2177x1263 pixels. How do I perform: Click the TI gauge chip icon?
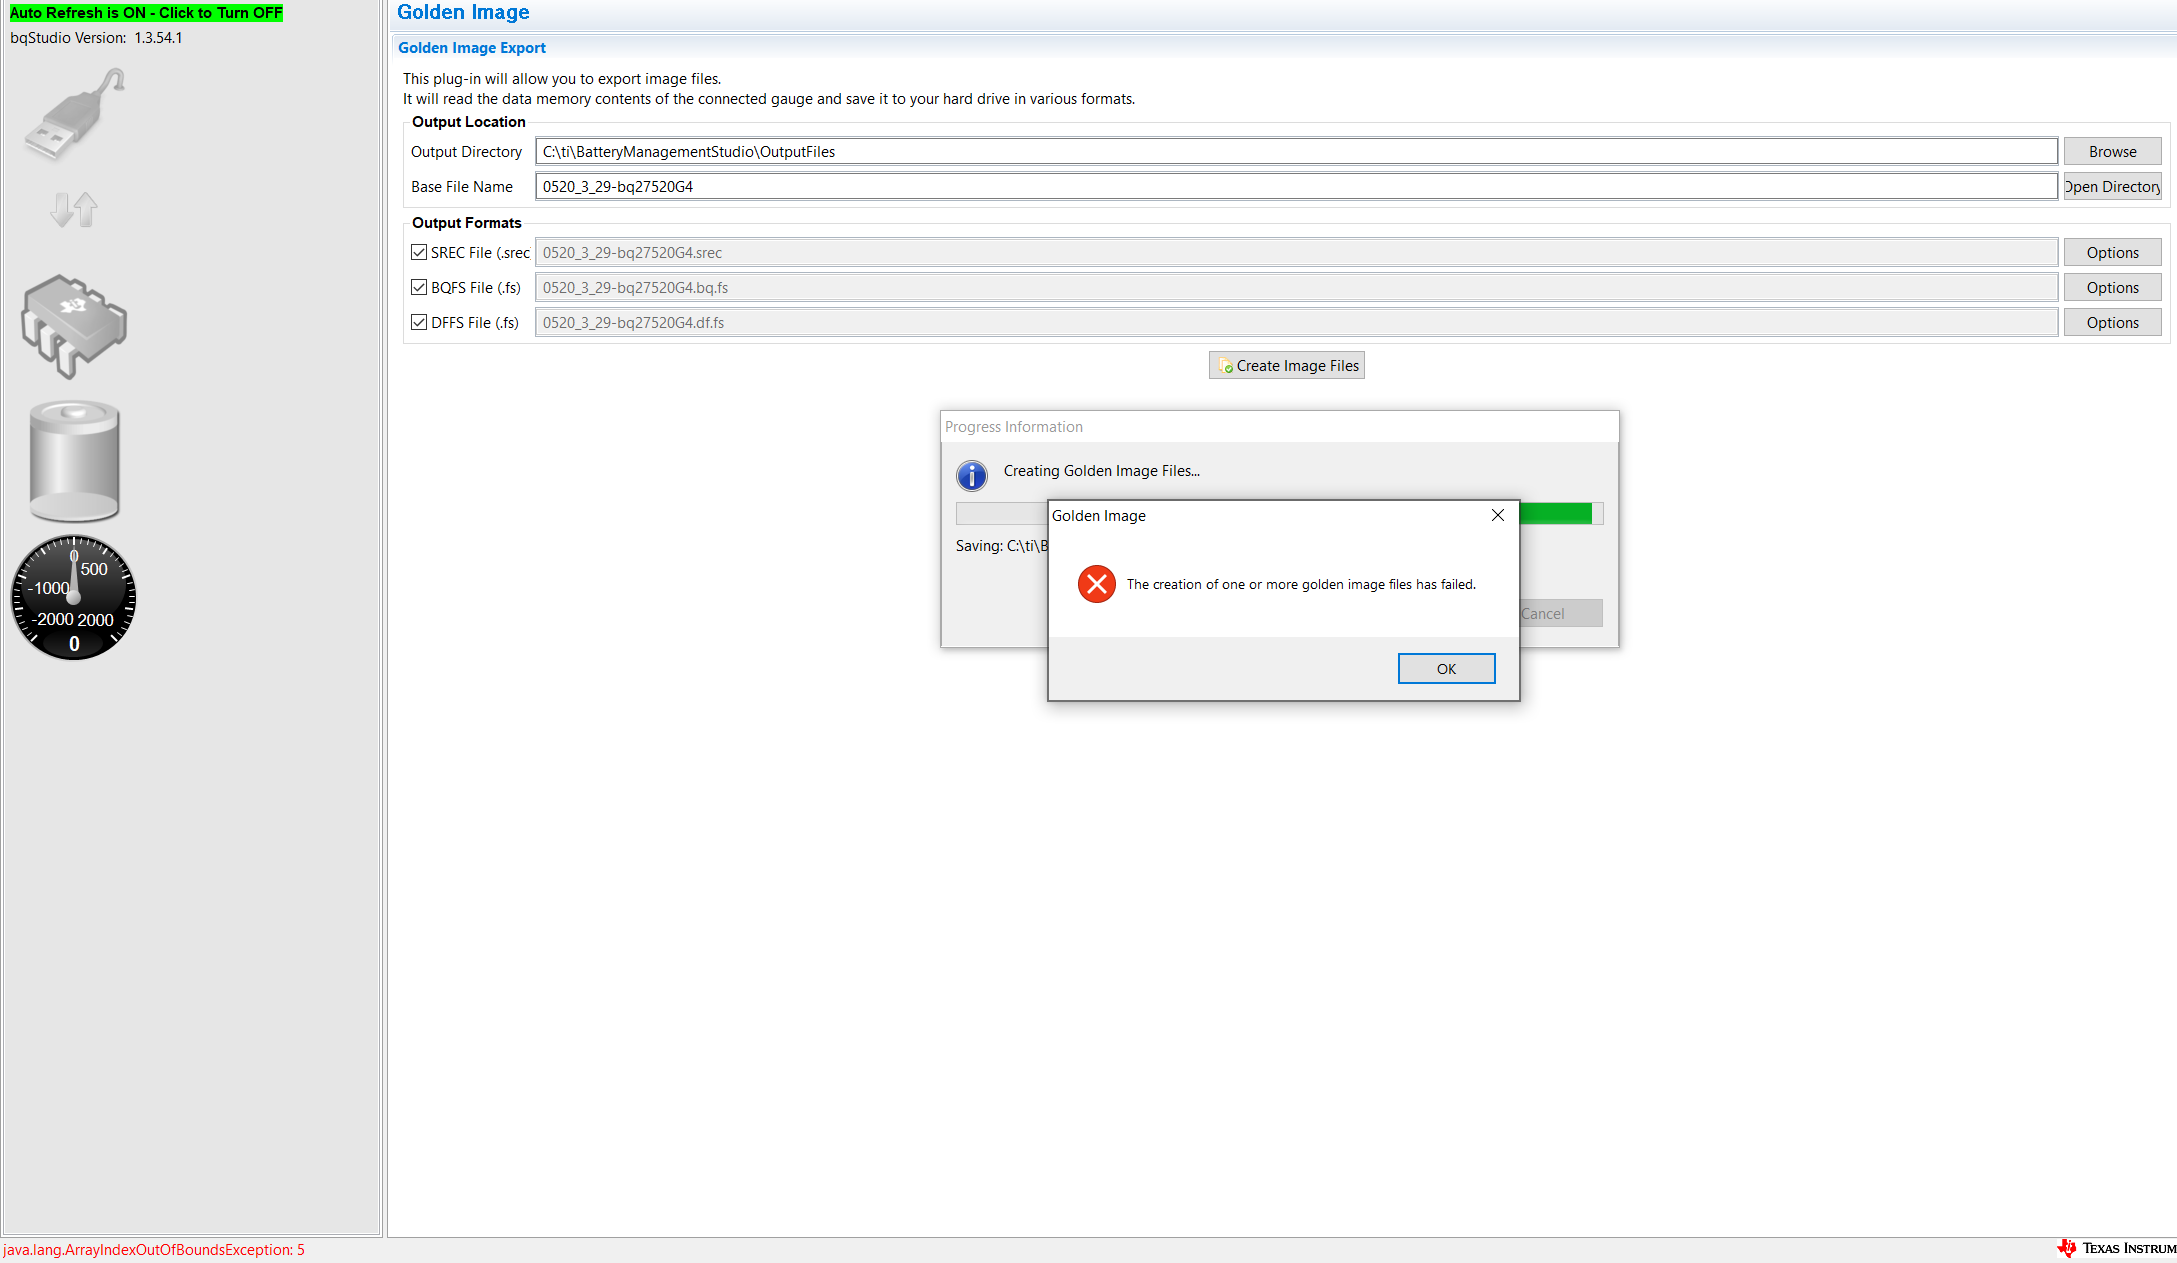click(74, 326)
